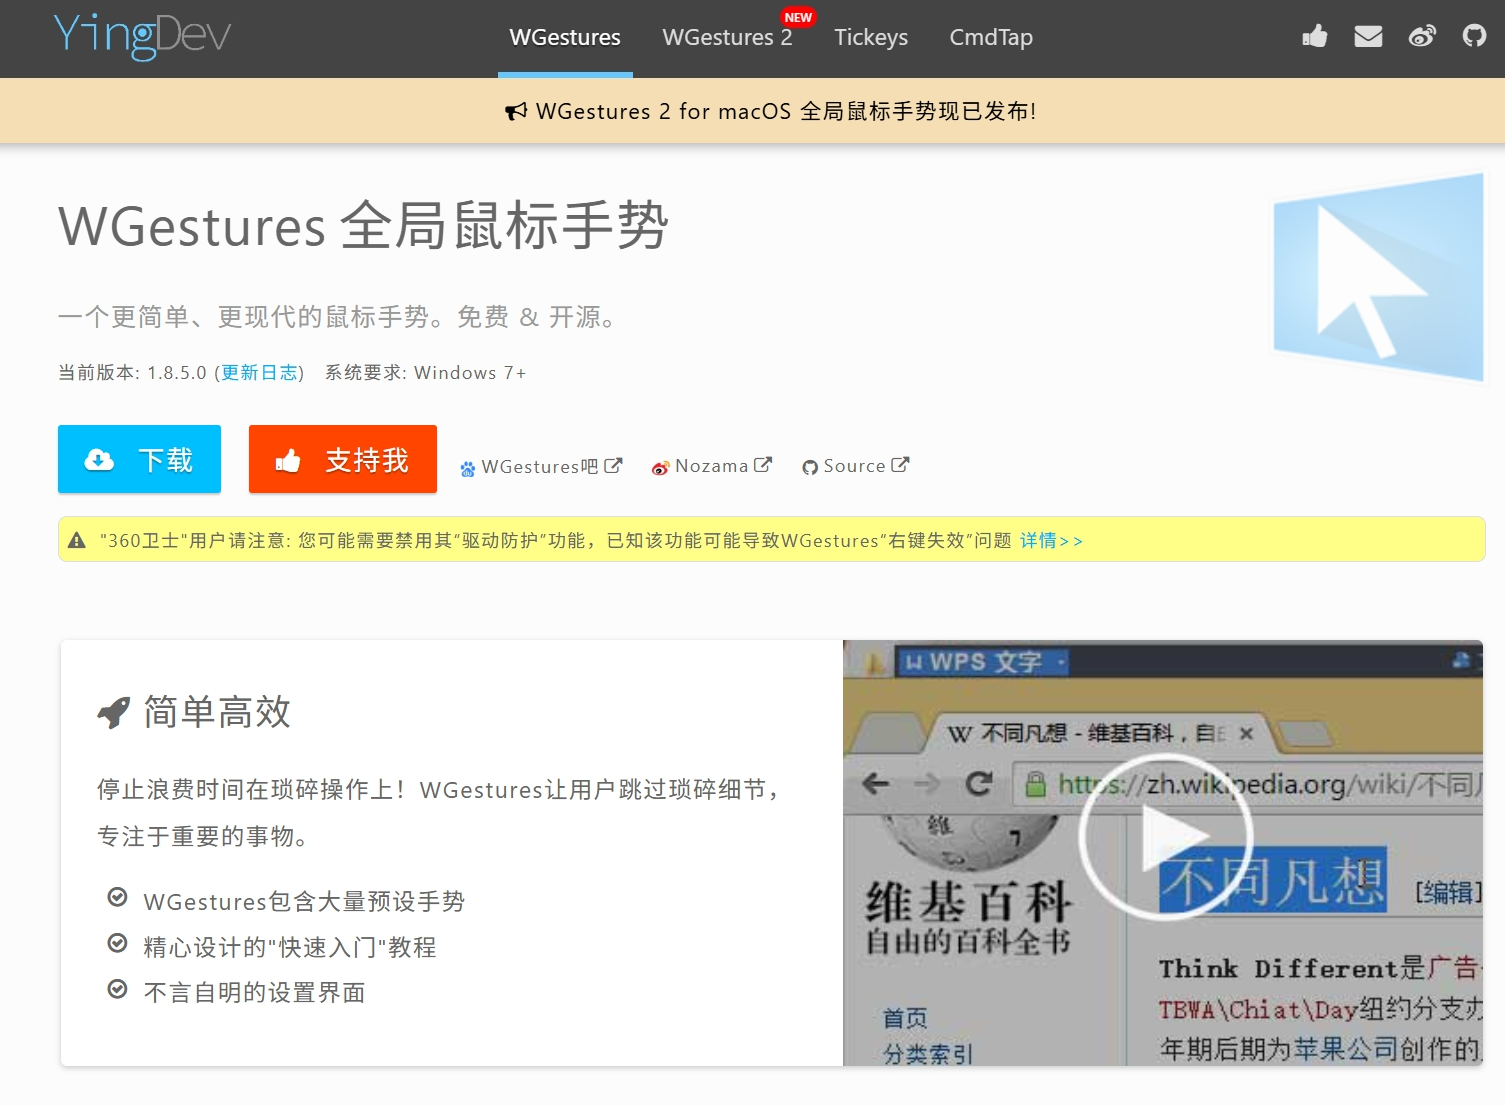Visit the Nozama Weibo link
The width and height of the screenshot is (1505, 1105).
[711, 467]
